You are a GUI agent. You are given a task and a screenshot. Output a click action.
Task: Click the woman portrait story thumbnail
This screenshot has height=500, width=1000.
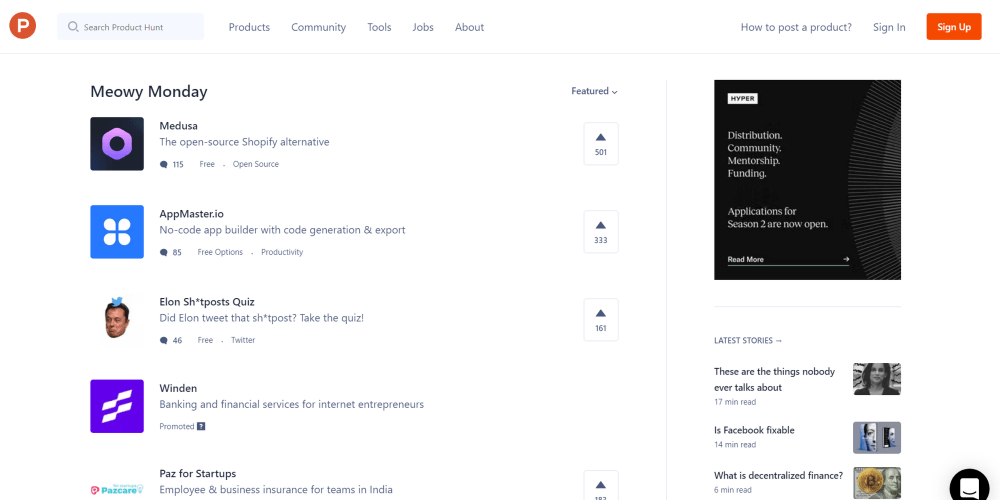pos(877,379)
